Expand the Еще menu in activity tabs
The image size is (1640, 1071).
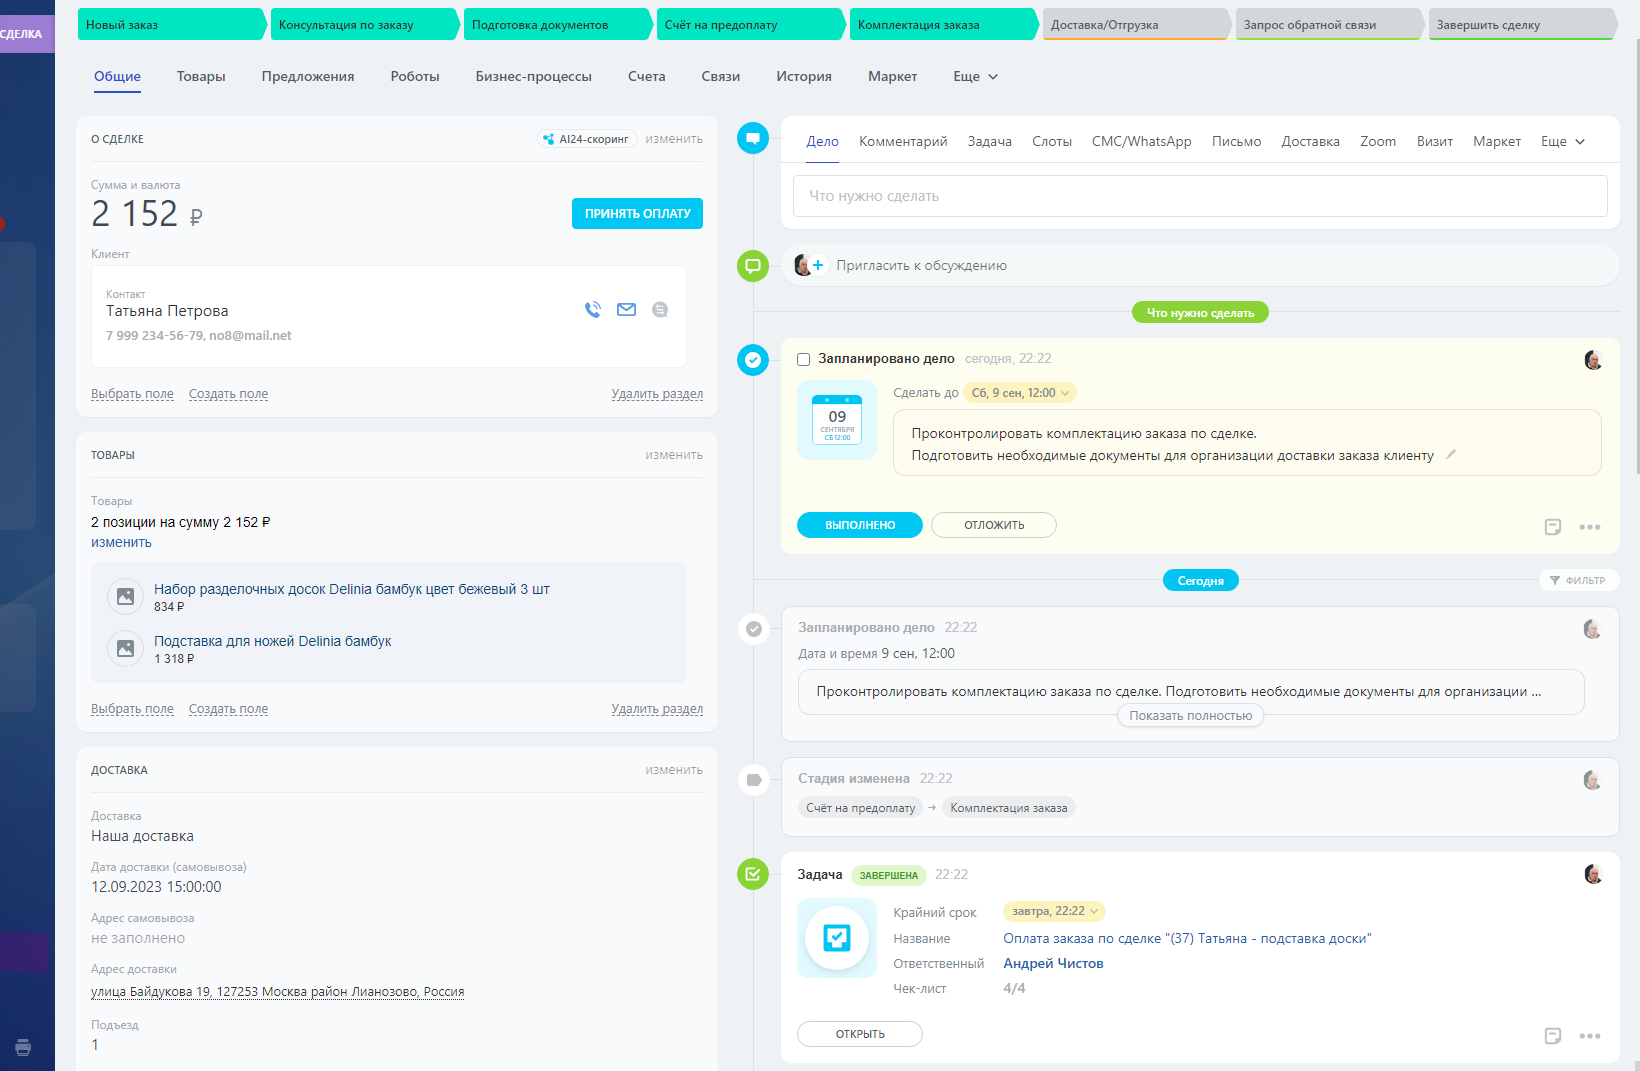pyautogui.click(x=1562, y=142)
